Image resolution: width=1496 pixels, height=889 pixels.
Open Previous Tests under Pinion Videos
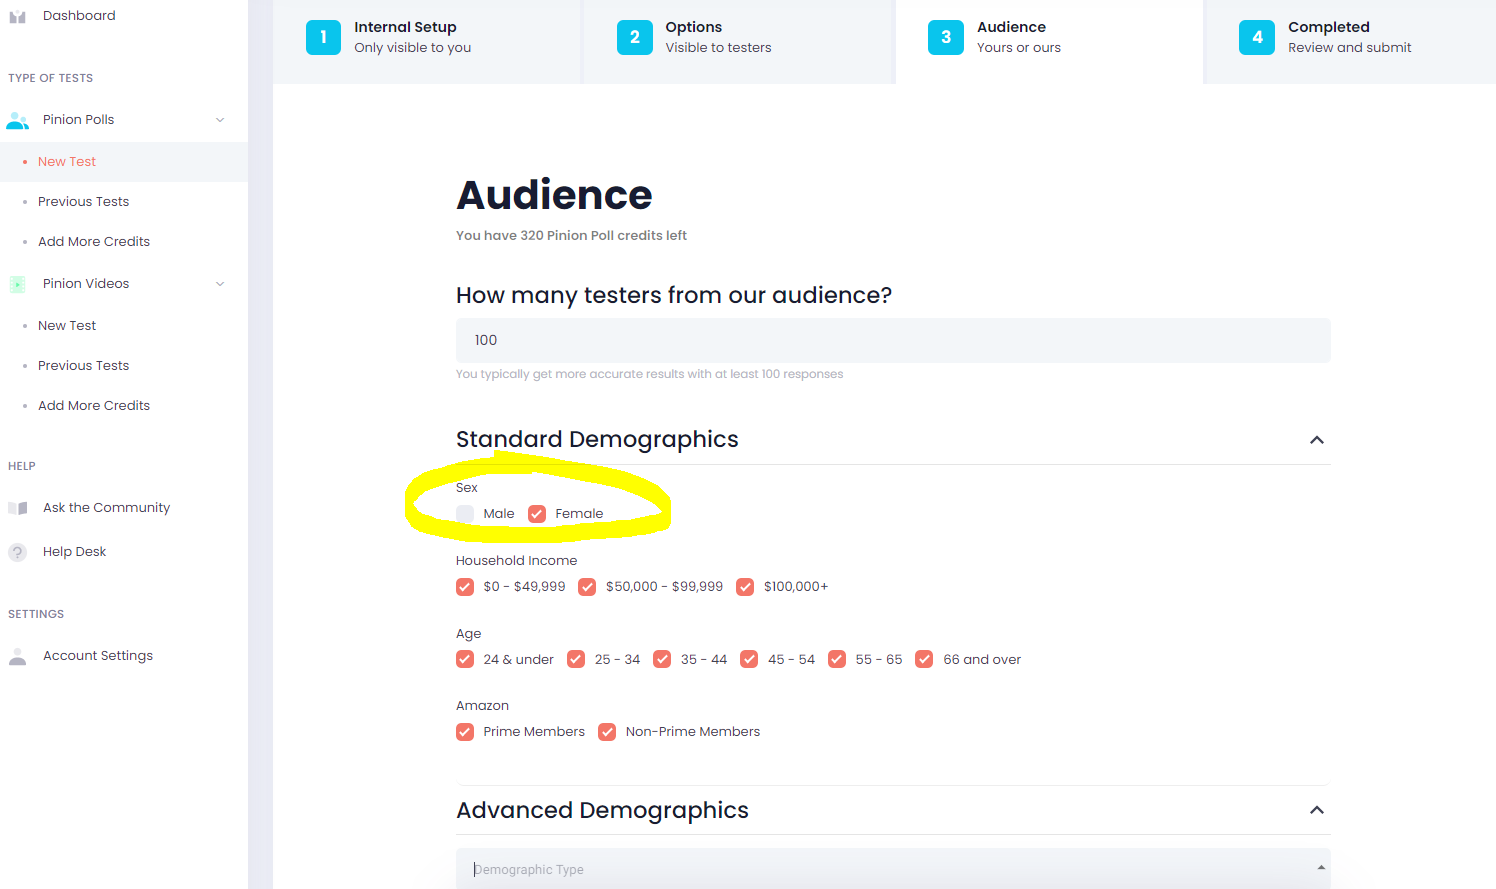pos(83,365)
